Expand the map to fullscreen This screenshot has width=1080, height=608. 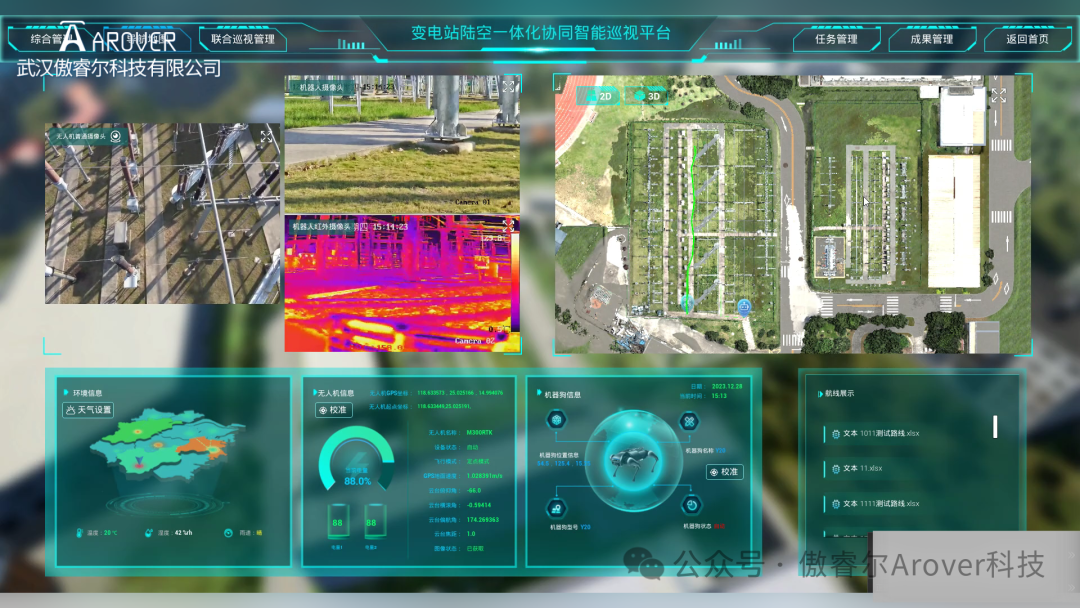[x=998, y=96]
